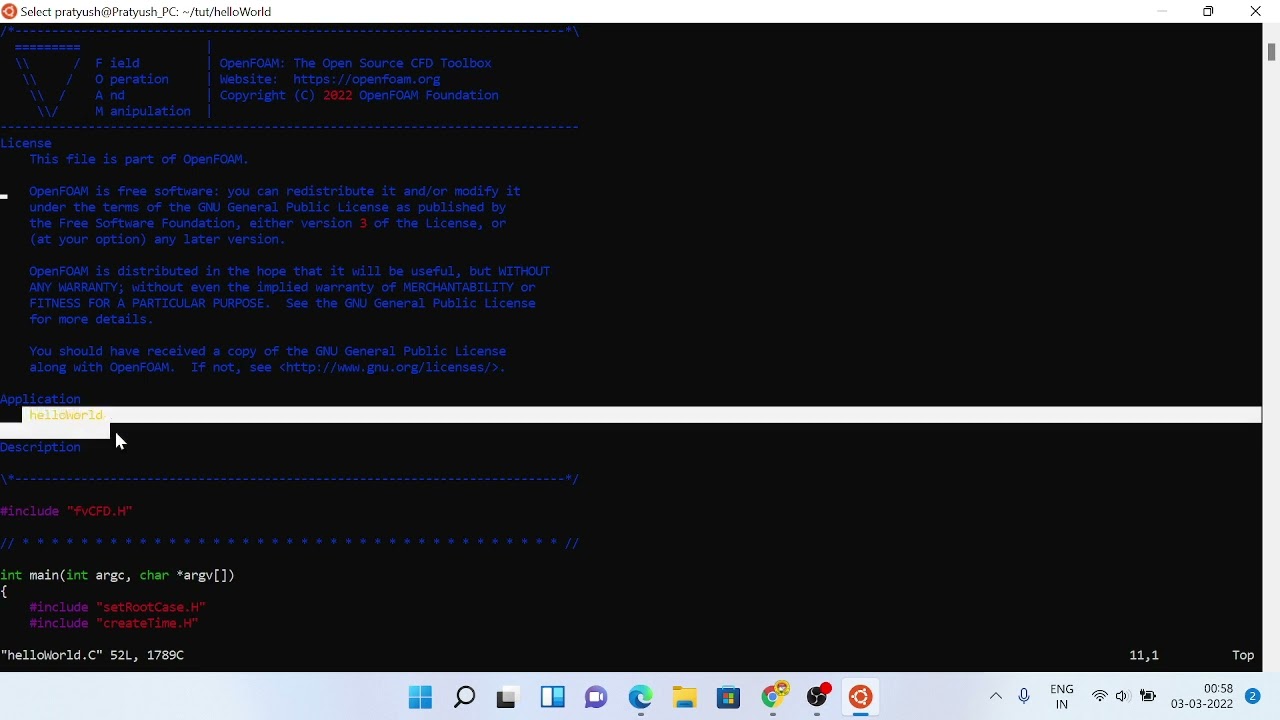Click Ubuntu icon in window title bar
This screenshot has width=1280, height=720.
click(10, 11)
